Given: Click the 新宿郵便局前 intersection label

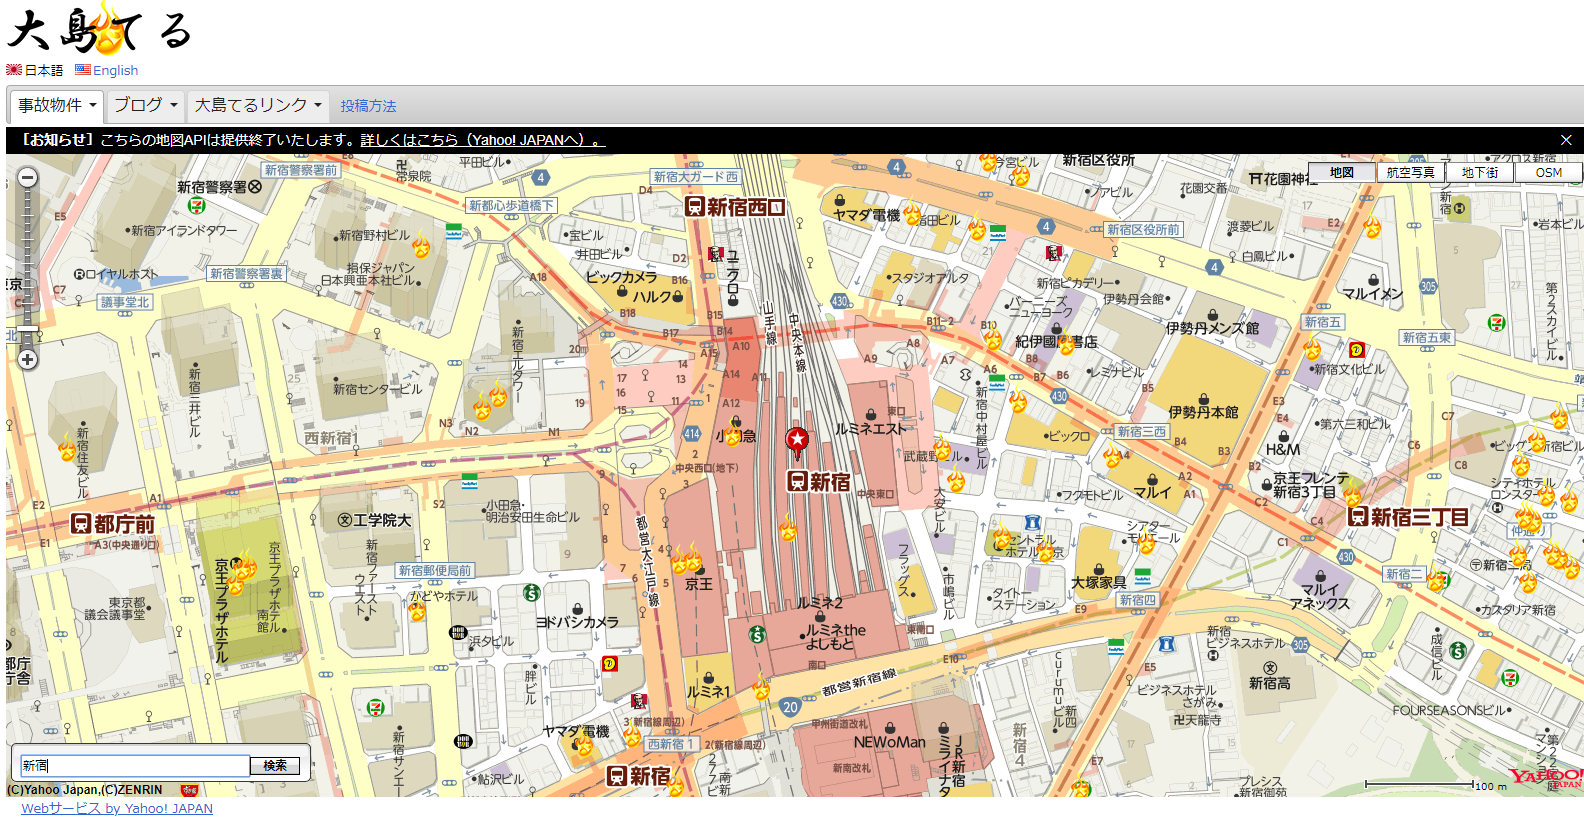Looking at the screenshot, I should point(434,571).
